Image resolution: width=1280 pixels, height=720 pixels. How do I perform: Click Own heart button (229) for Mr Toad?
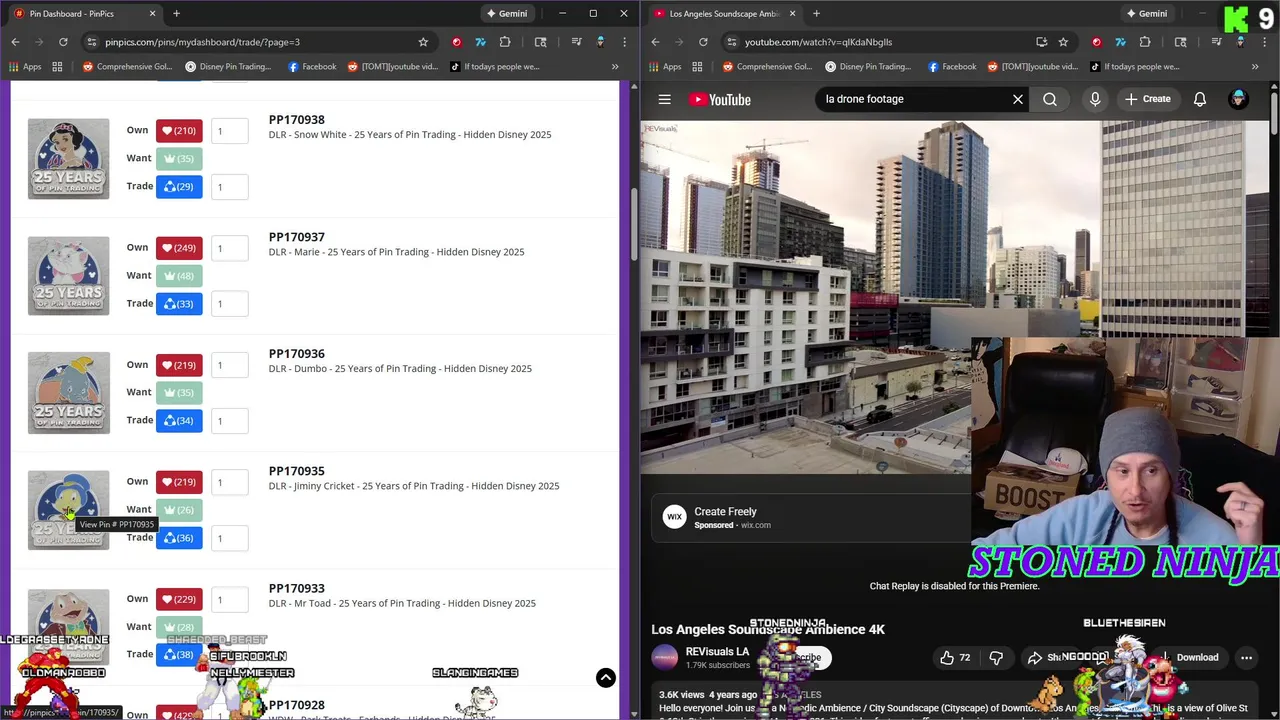(x=179, y=599)
